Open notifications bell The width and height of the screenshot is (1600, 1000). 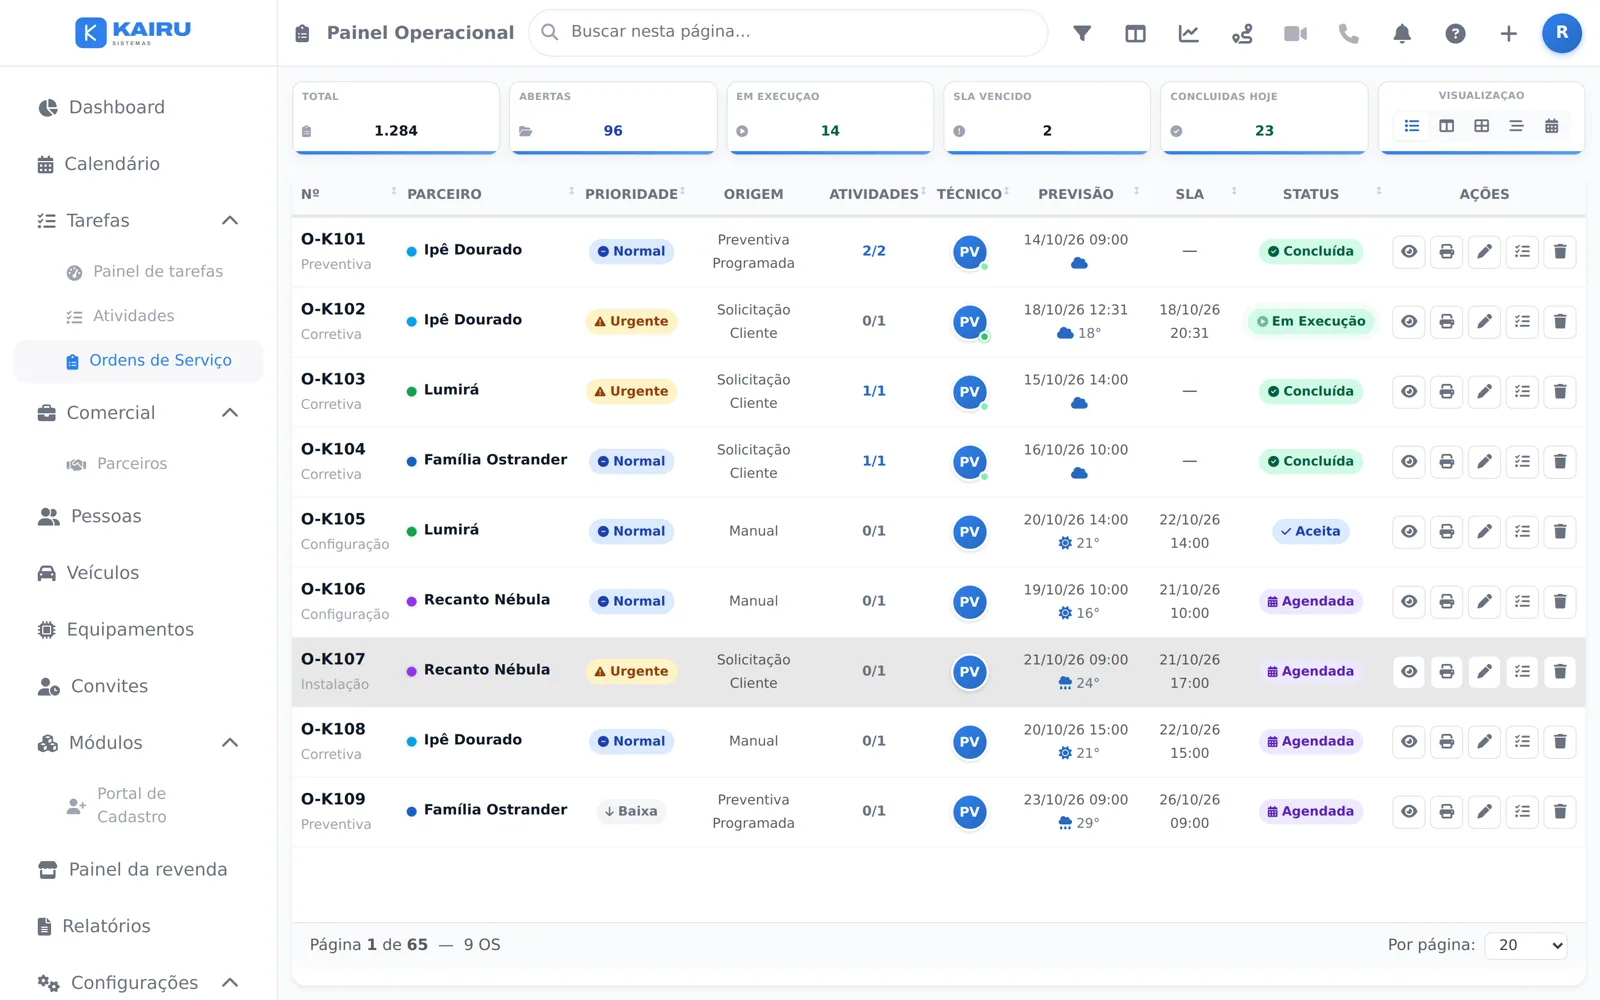click(1402, 33)
